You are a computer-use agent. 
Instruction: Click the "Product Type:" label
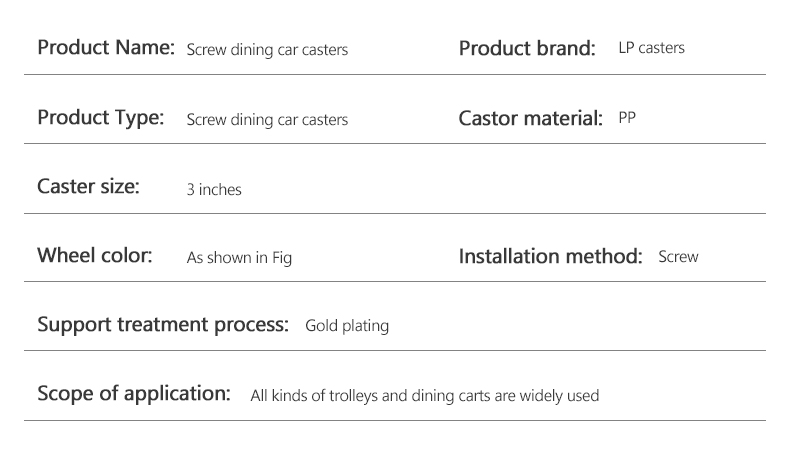tap(100, 118)
